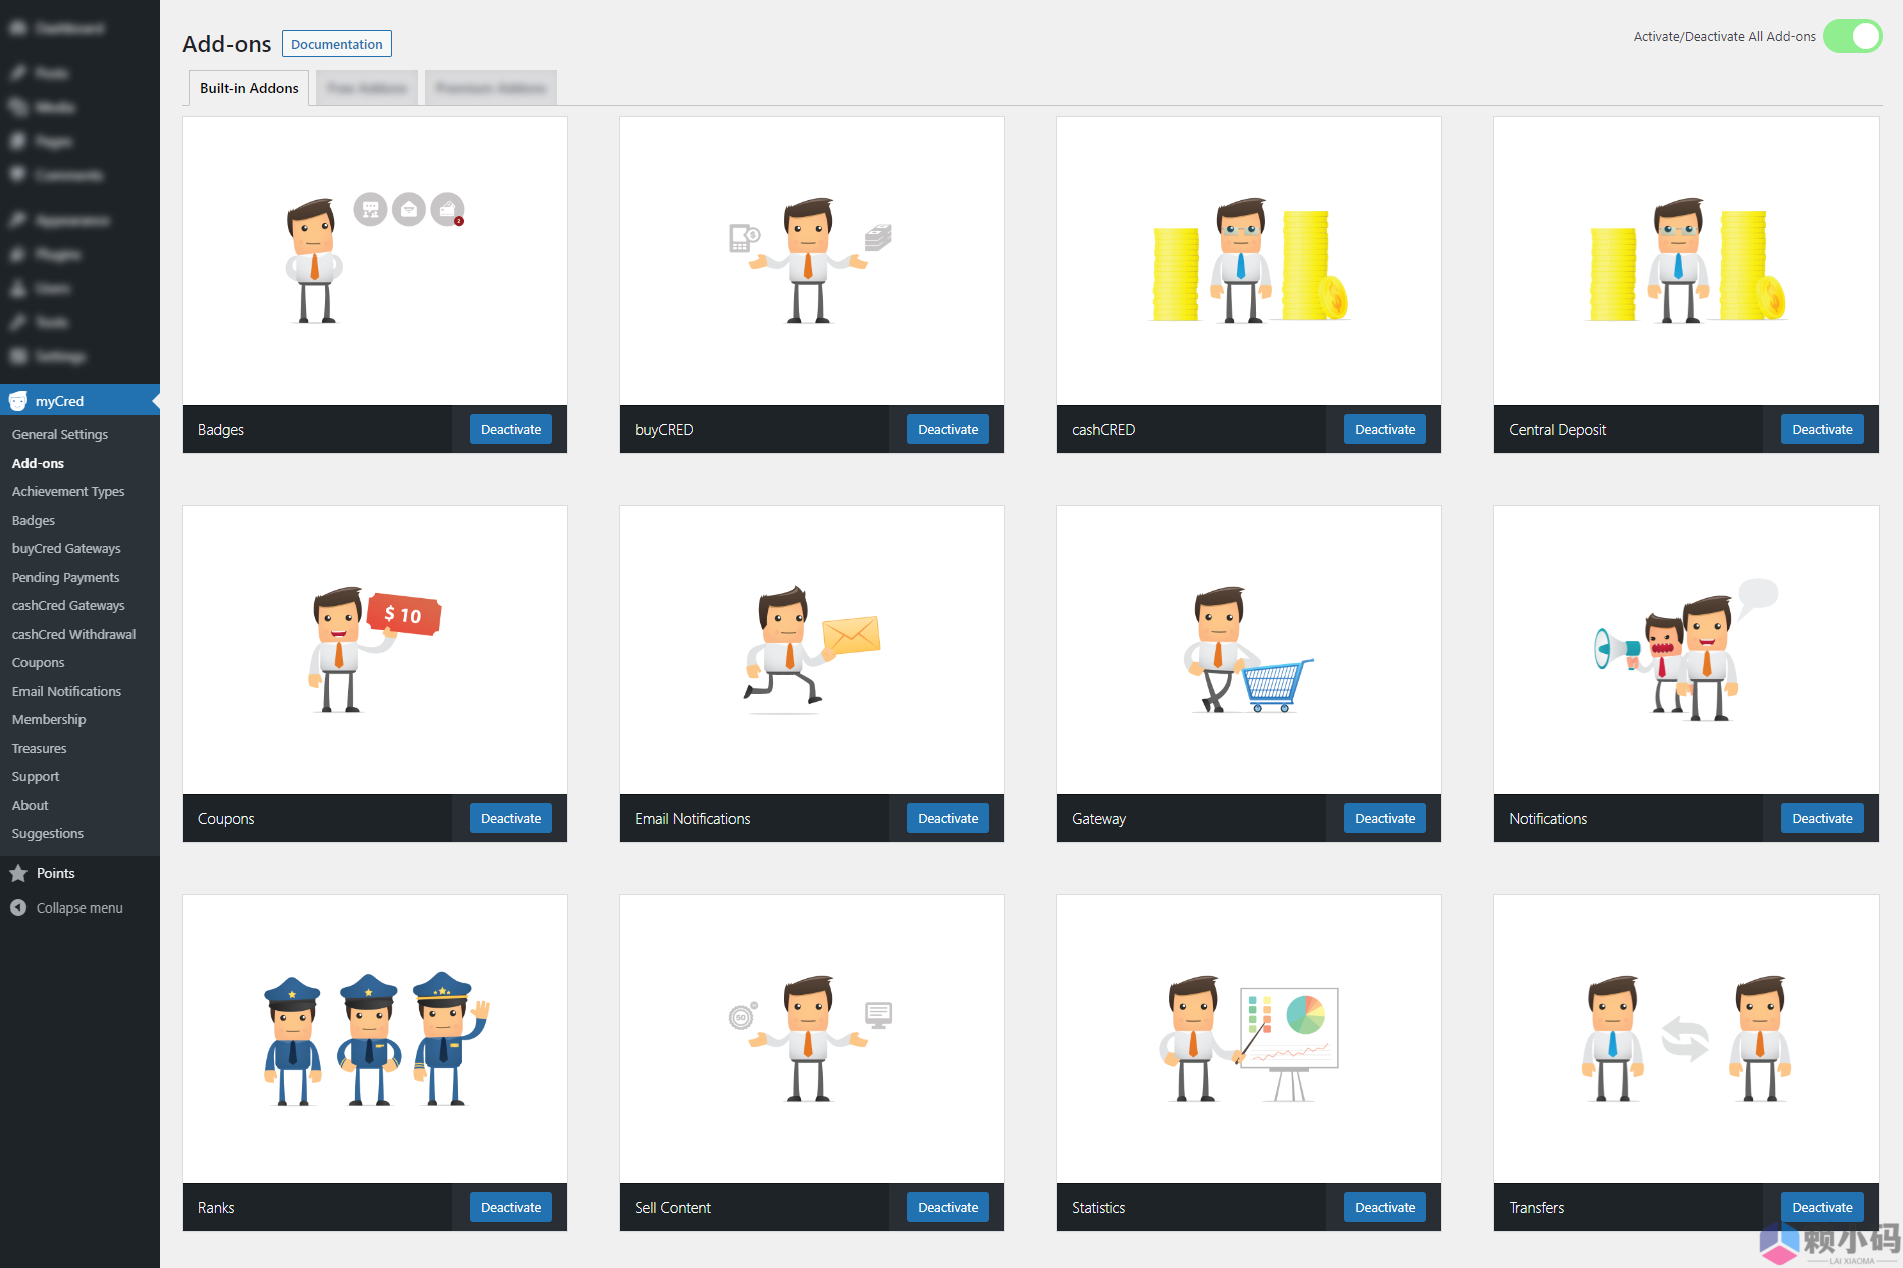Deactivate the Badges add-on
The image size is (1903, 1268).
pos(510,429)
